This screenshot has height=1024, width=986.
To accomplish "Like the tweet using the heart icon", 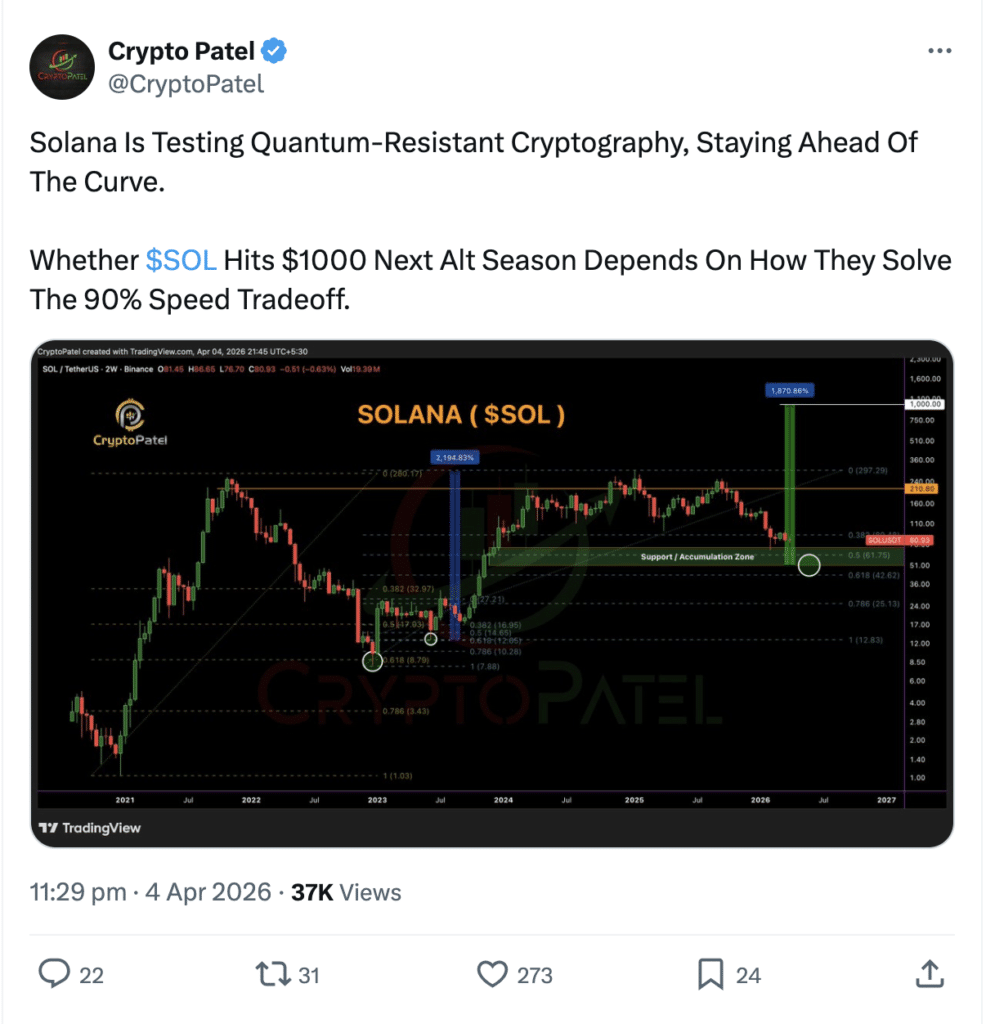I will click(x=493, y=973).
